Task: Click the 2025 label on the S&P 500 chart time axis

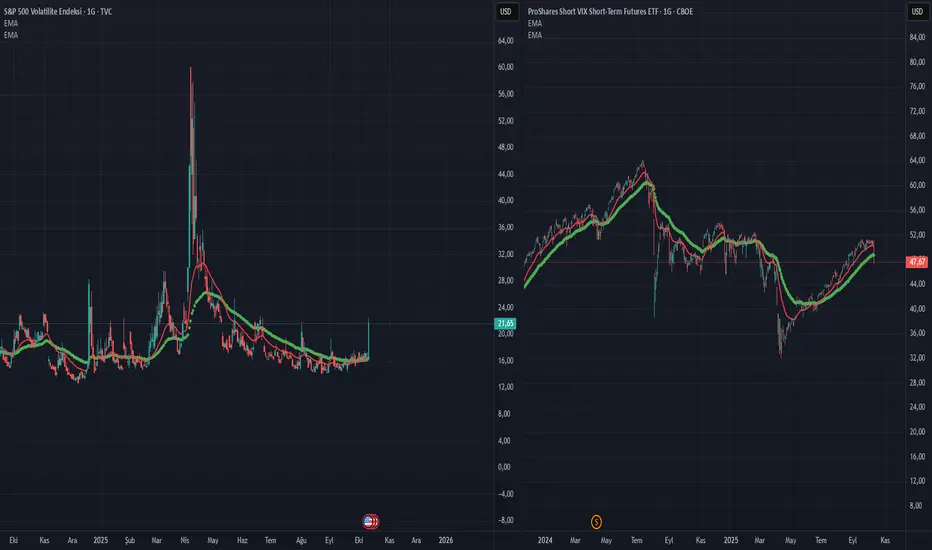Action: (x=100, y=540)
